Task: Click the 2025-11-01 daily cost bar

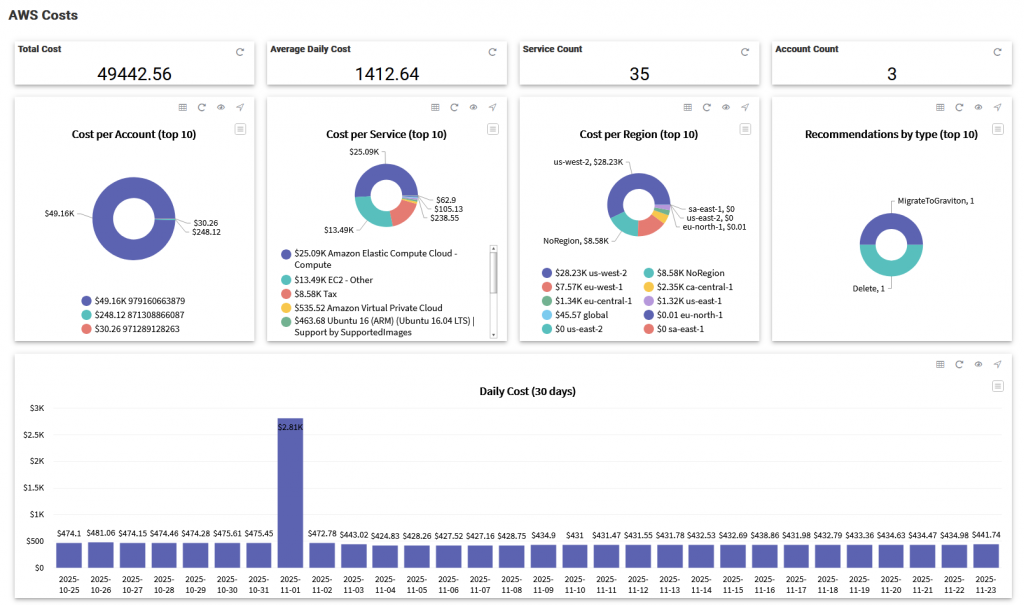Action: click(x=290, y=493)
